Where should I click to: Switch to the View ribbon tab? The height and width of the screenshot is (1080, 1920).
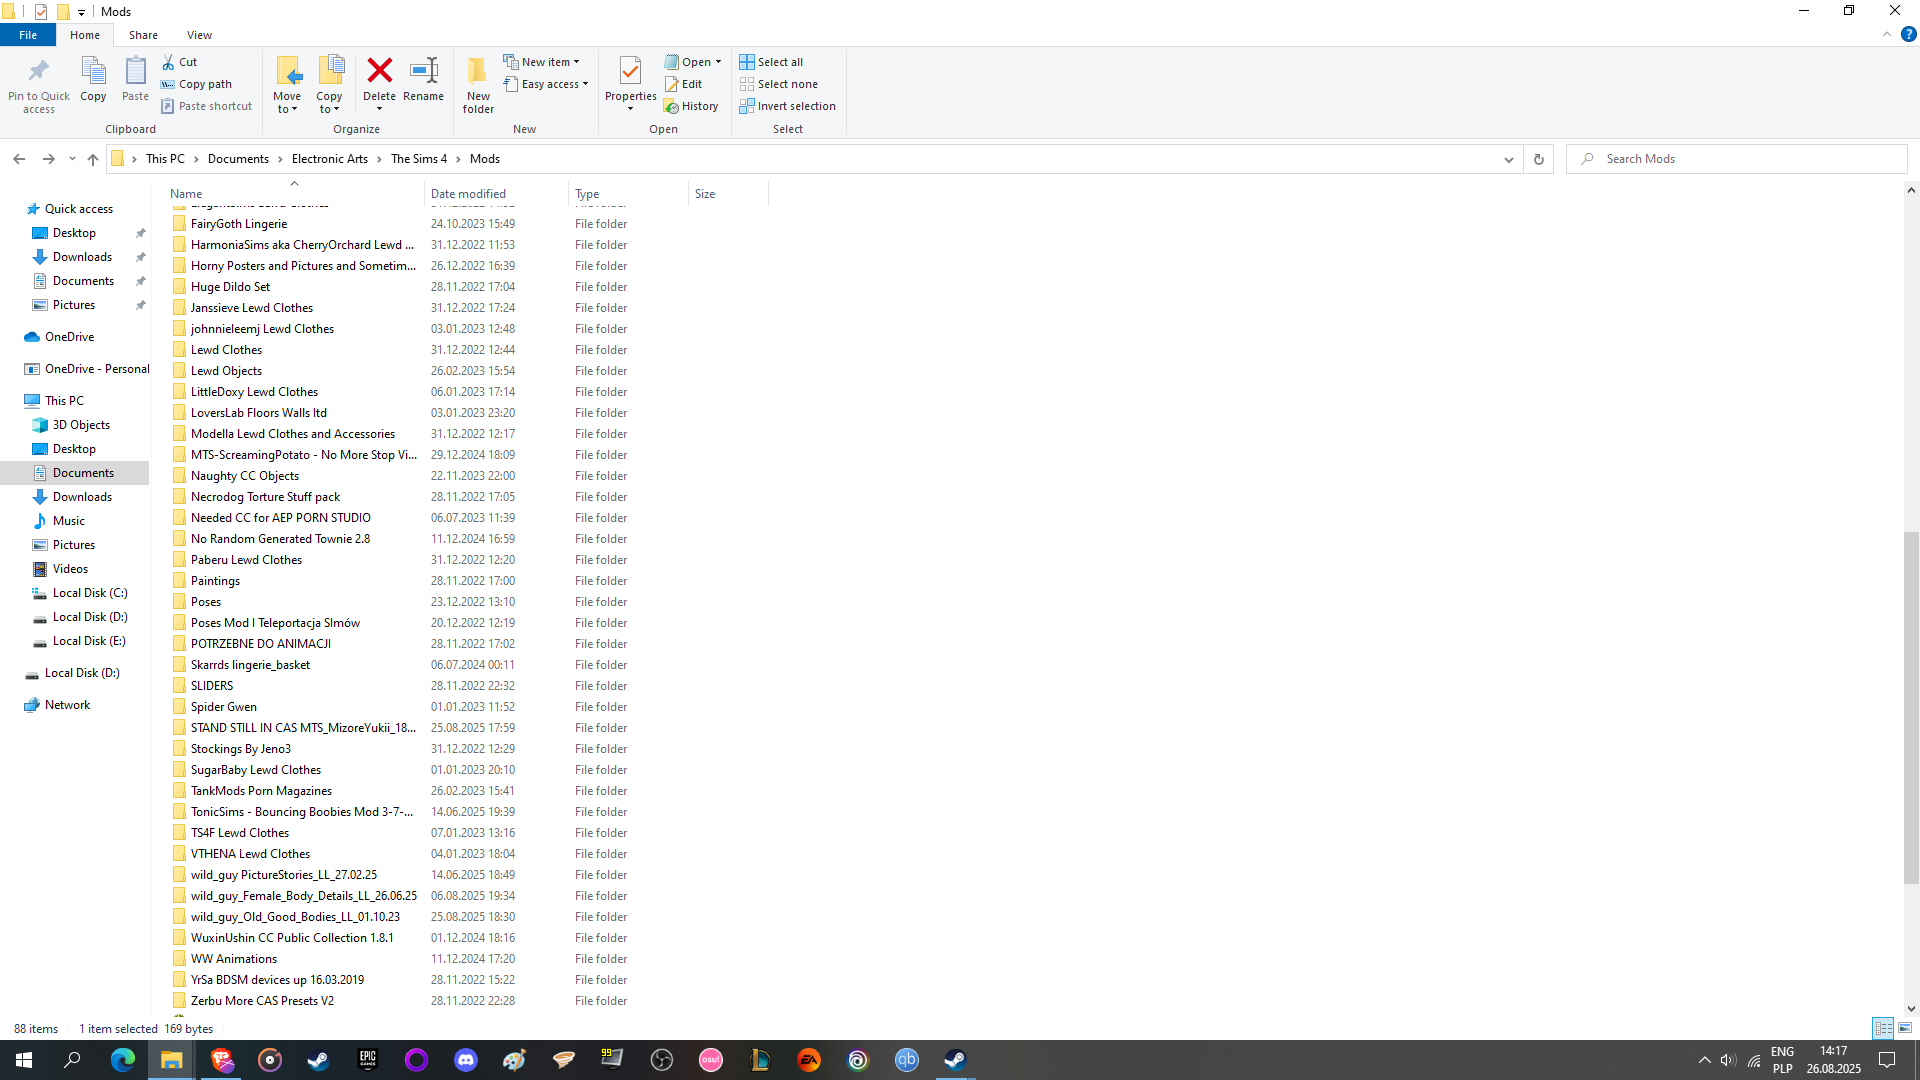[199, 35]
